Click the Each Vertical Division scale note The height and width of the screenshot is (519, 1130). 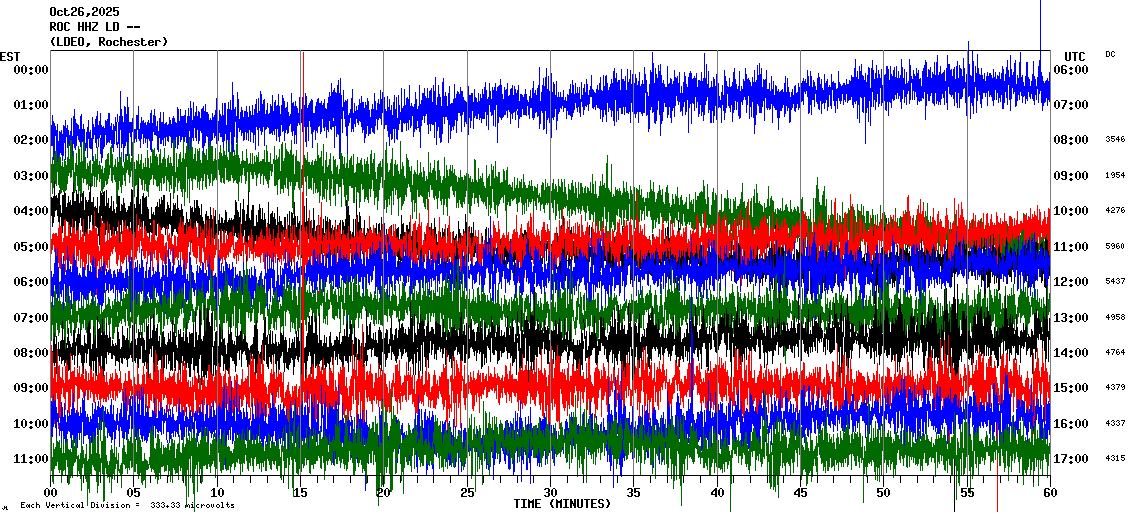127,506
